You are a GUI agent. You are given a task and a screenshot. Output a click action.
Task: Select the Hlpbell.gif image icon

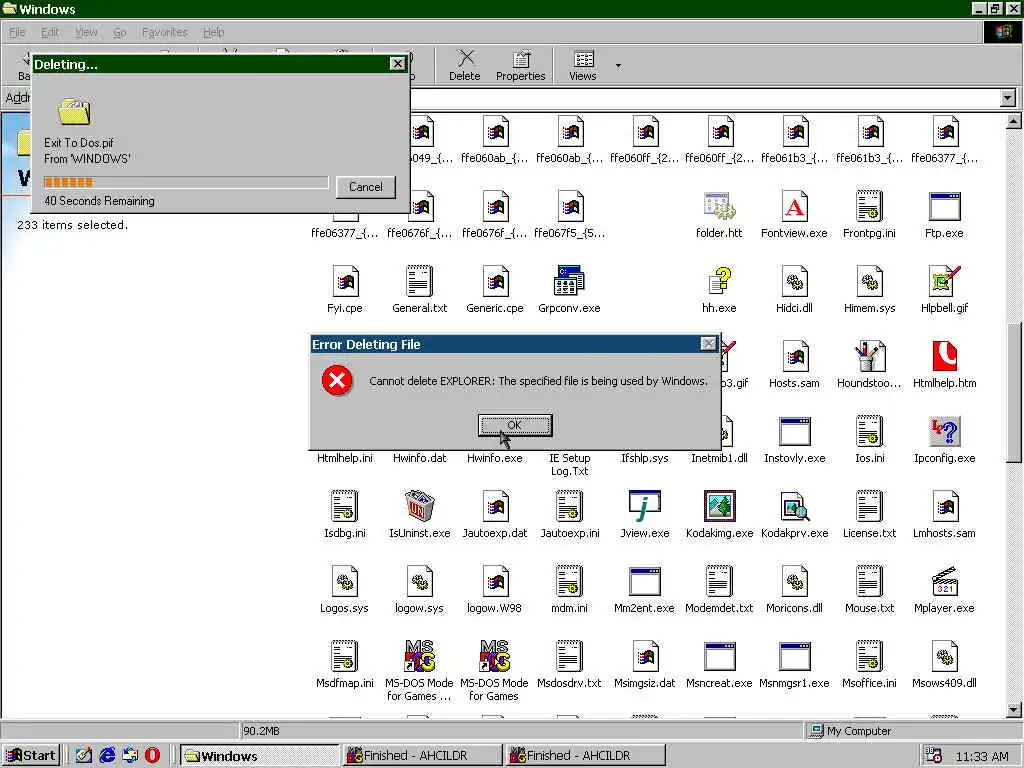click(x=944, y=281)
